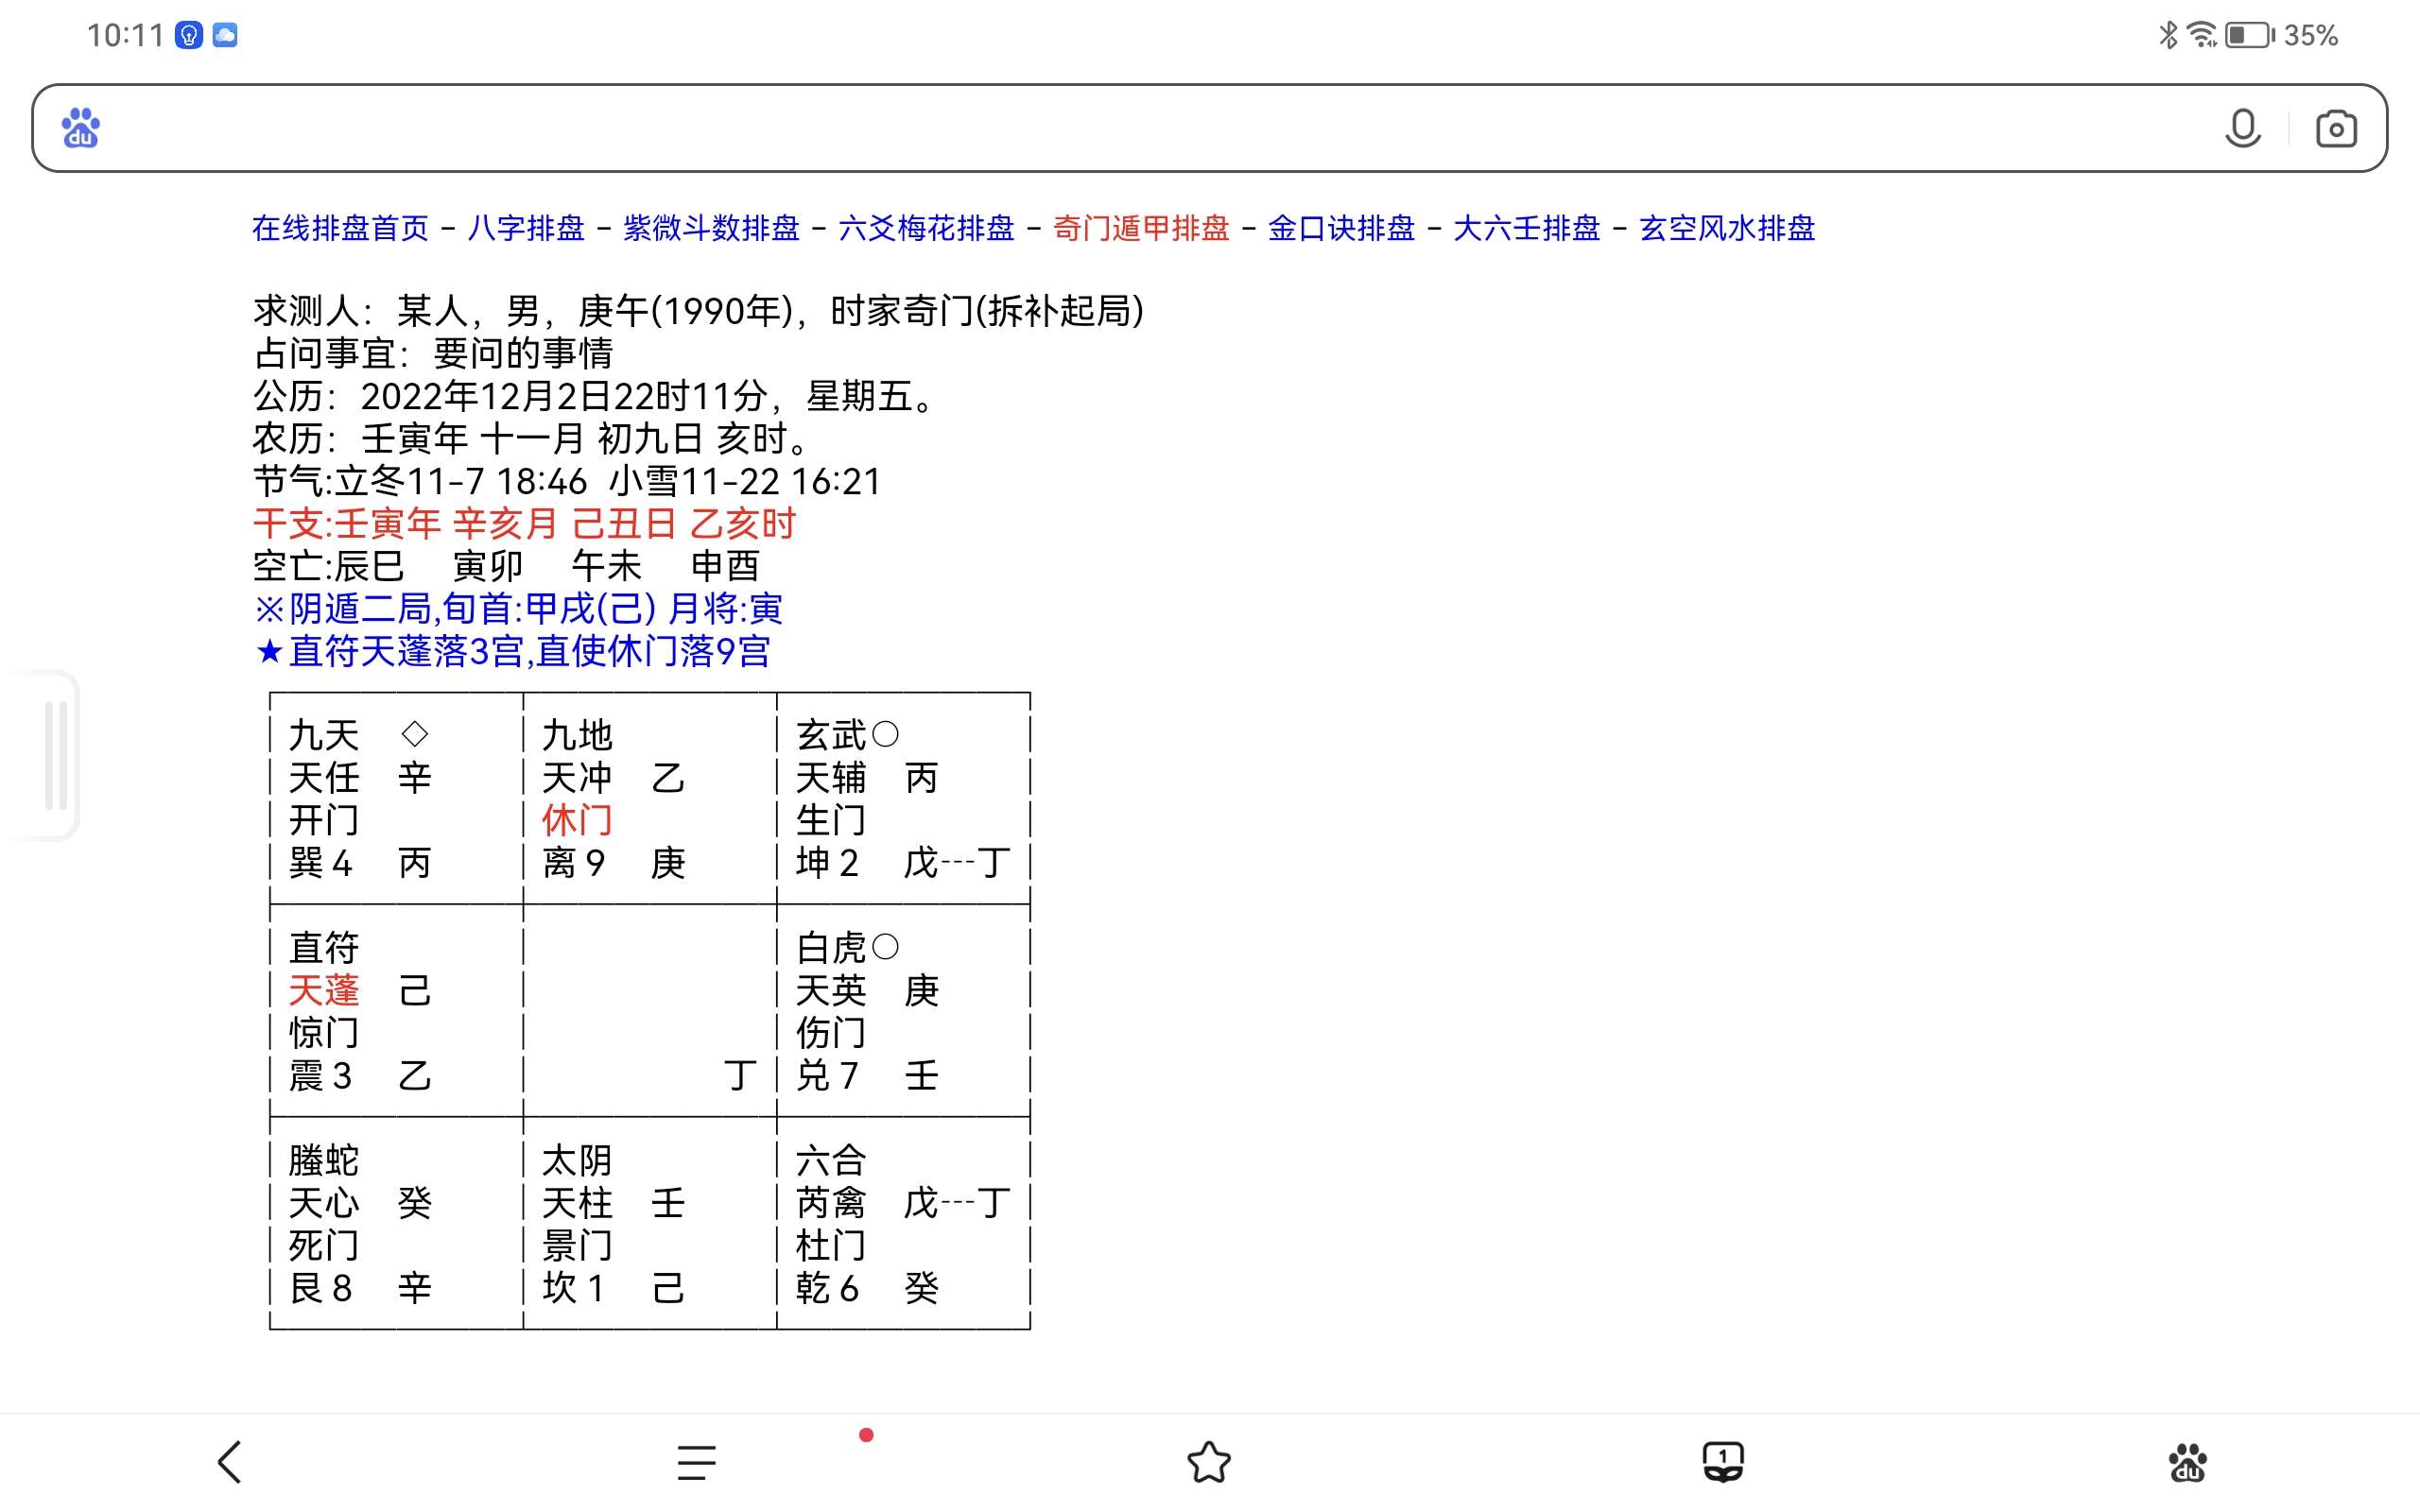Click 生门 in 坤2 palace

(830, 821)
